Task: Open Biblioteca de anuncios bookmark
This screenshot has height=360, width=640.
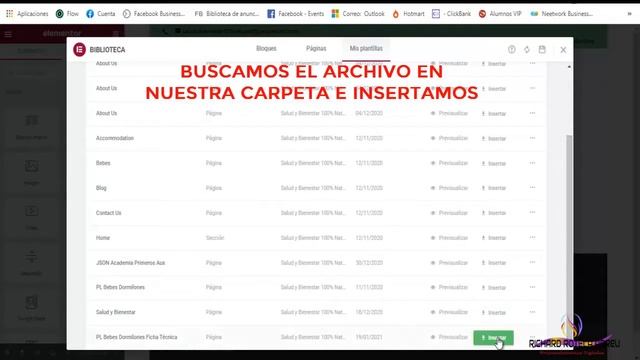Action: click(x=227, y=14)
